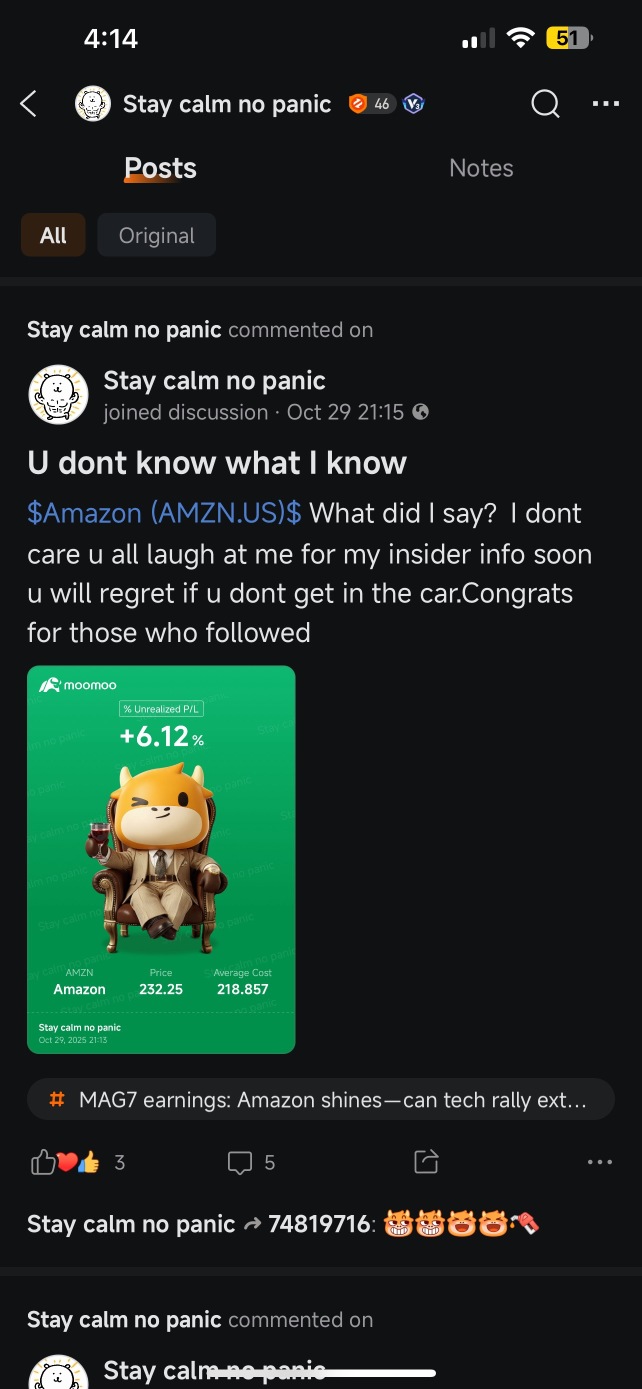Open the MAG7 earnings hashtag topic
This screenshot has width=642, height=1389.
[320, 1100]
